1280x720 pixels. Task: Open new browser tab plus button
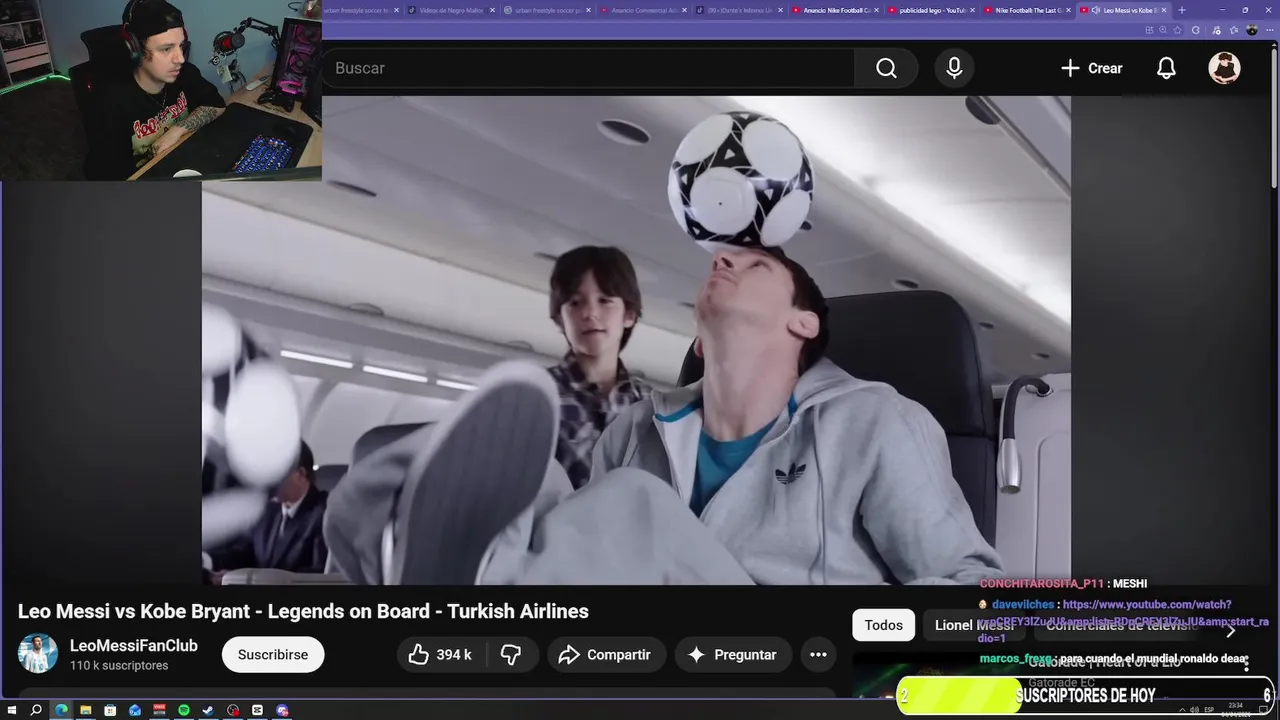pyautogui.click(x=1182, y=10)
